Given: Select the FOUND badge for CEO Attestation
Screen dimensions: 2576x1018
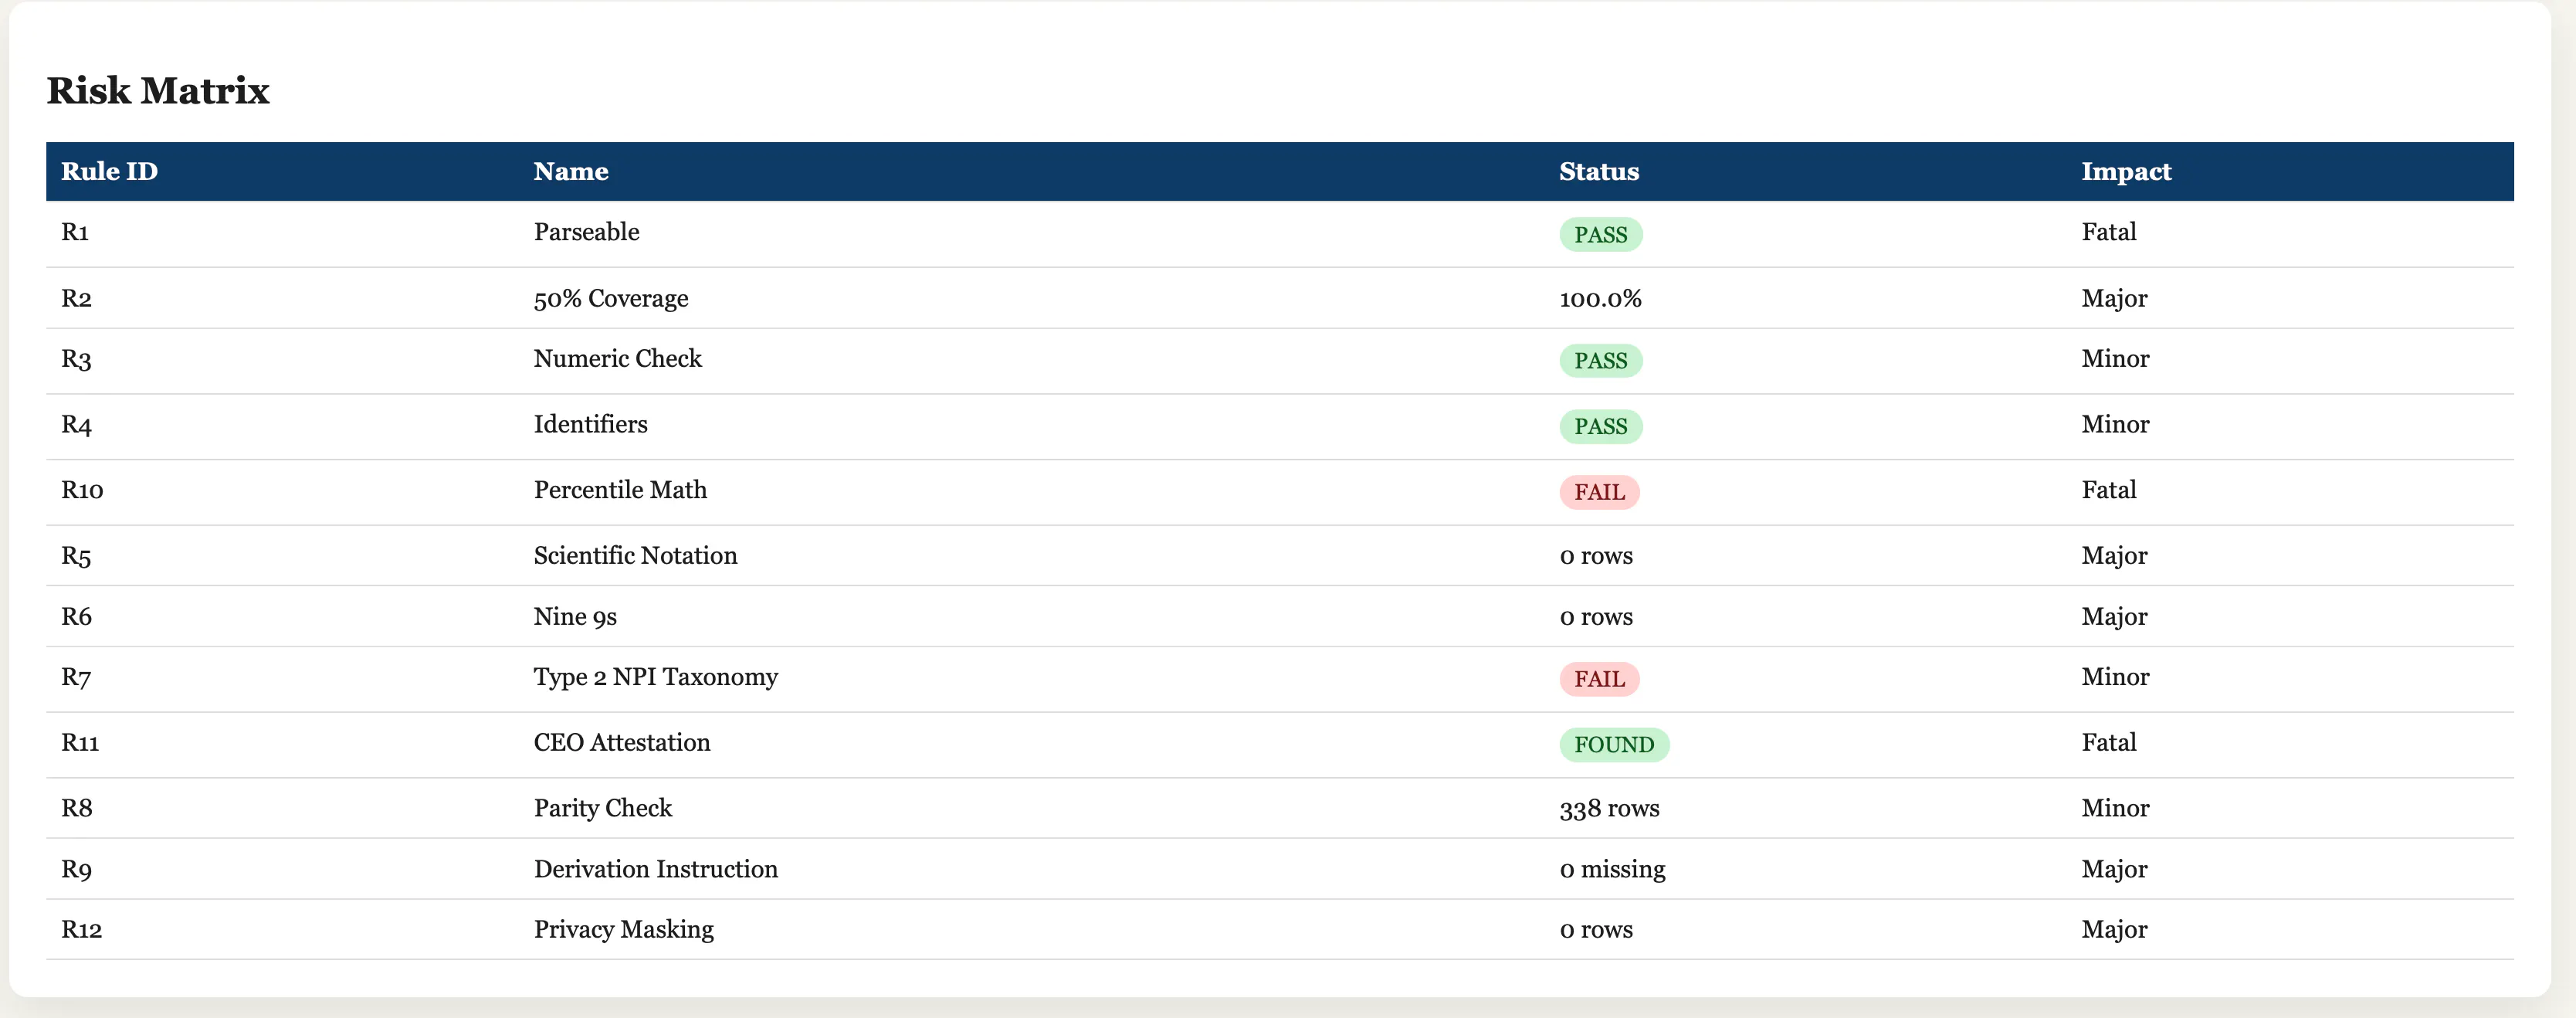Looking at the screenshot, I should (x=1614, y=745).
